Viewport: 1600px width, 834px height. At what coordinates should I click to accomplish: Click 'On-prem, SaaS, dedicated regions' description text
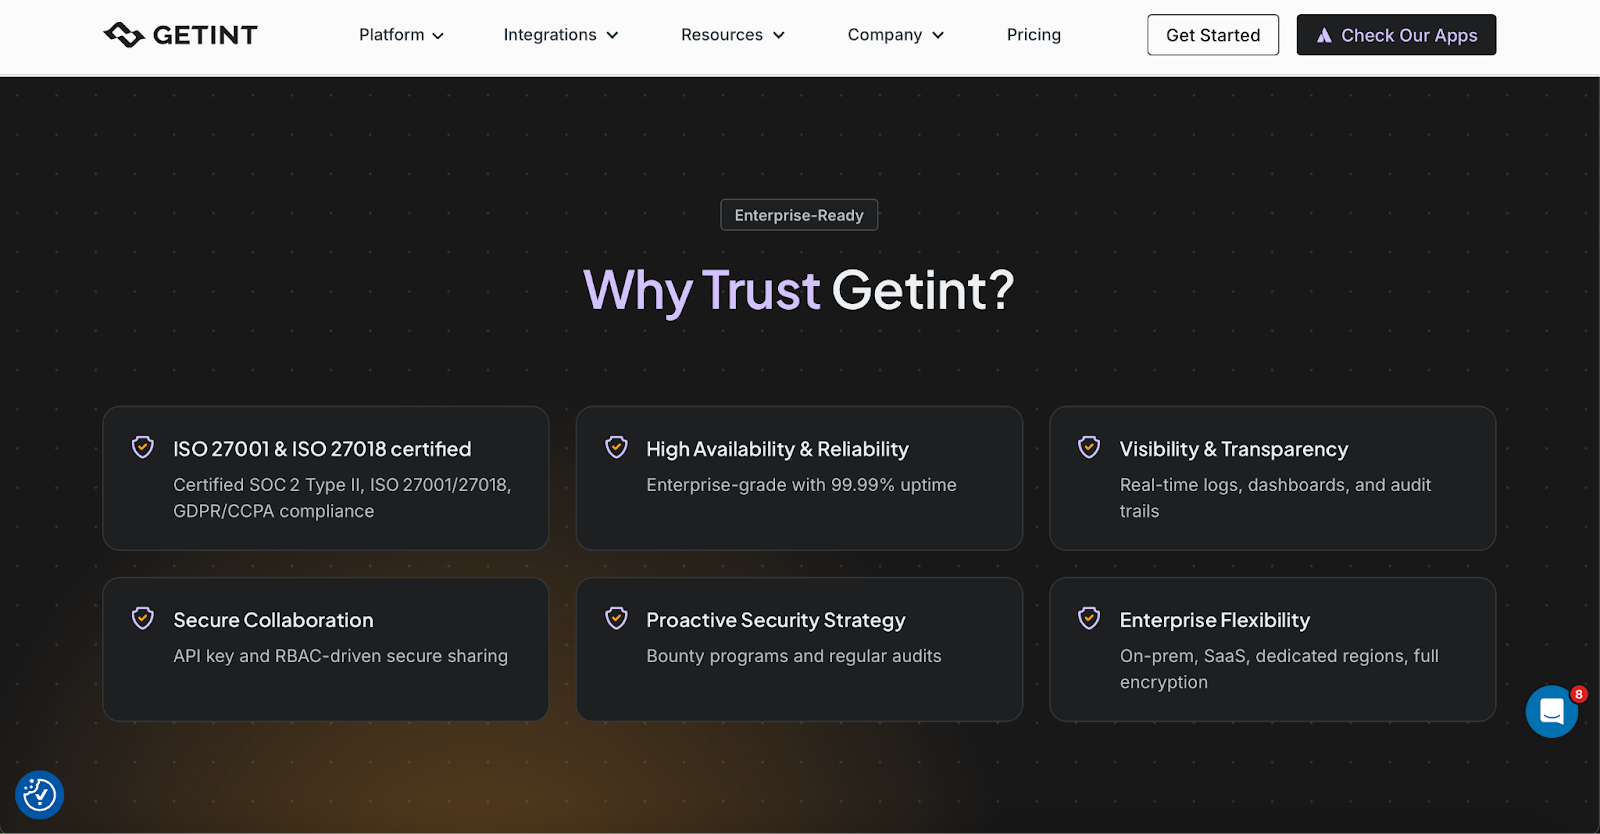click(1279, 669)
